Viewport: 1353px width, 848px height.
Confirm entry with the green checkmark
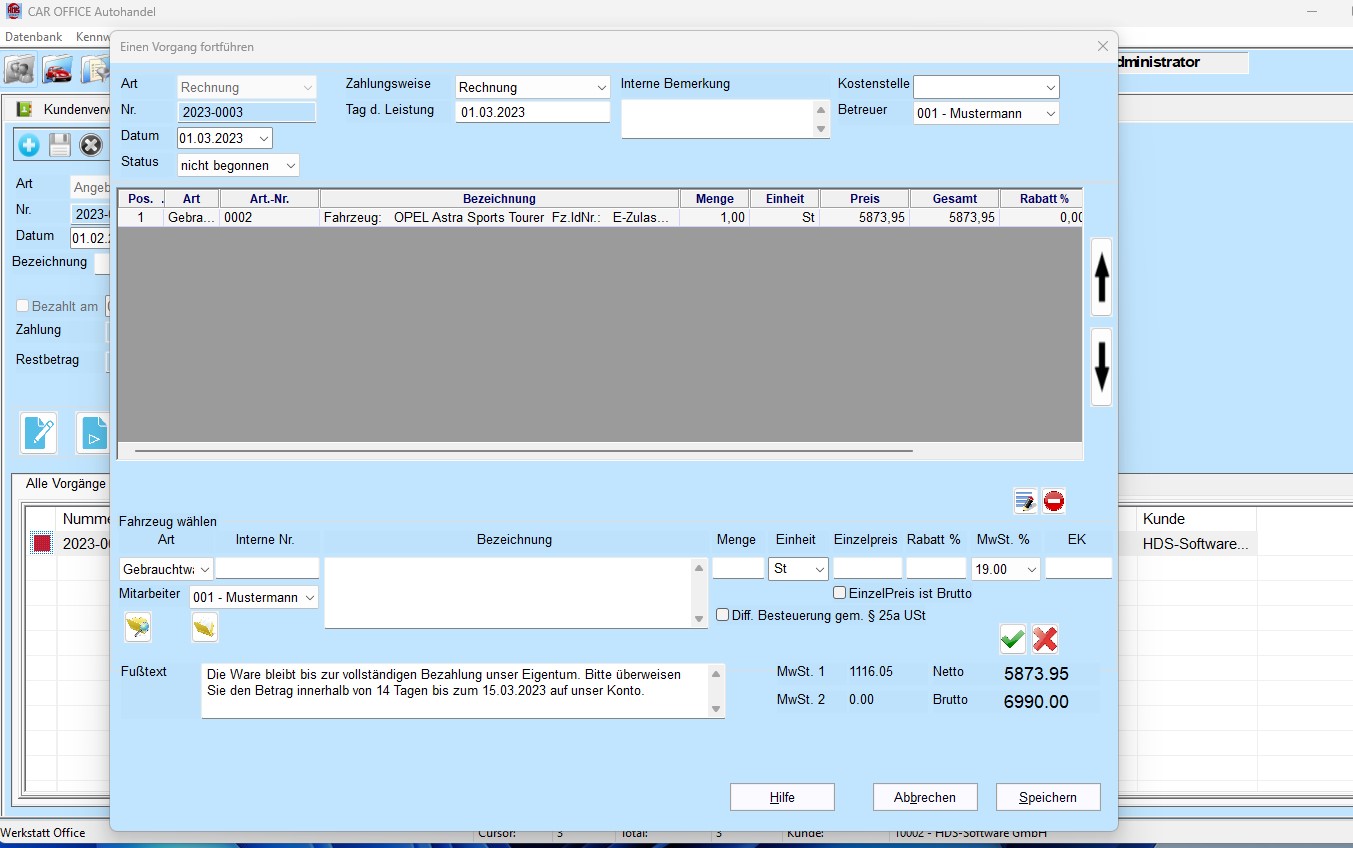point(1013,639)
